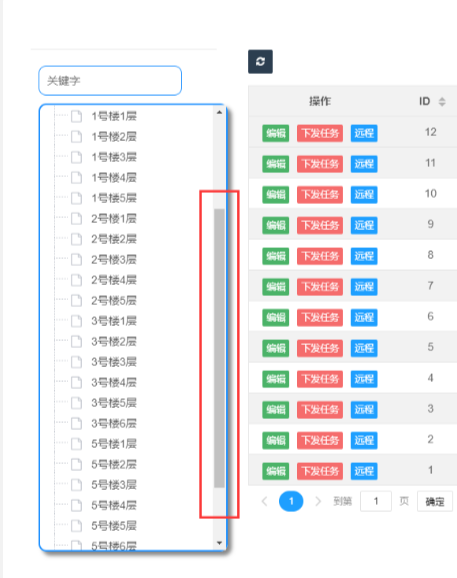The image size is (457, 578).
Task: Click the tree's vertical scrollbar thumb
Action: click(219, 348)
